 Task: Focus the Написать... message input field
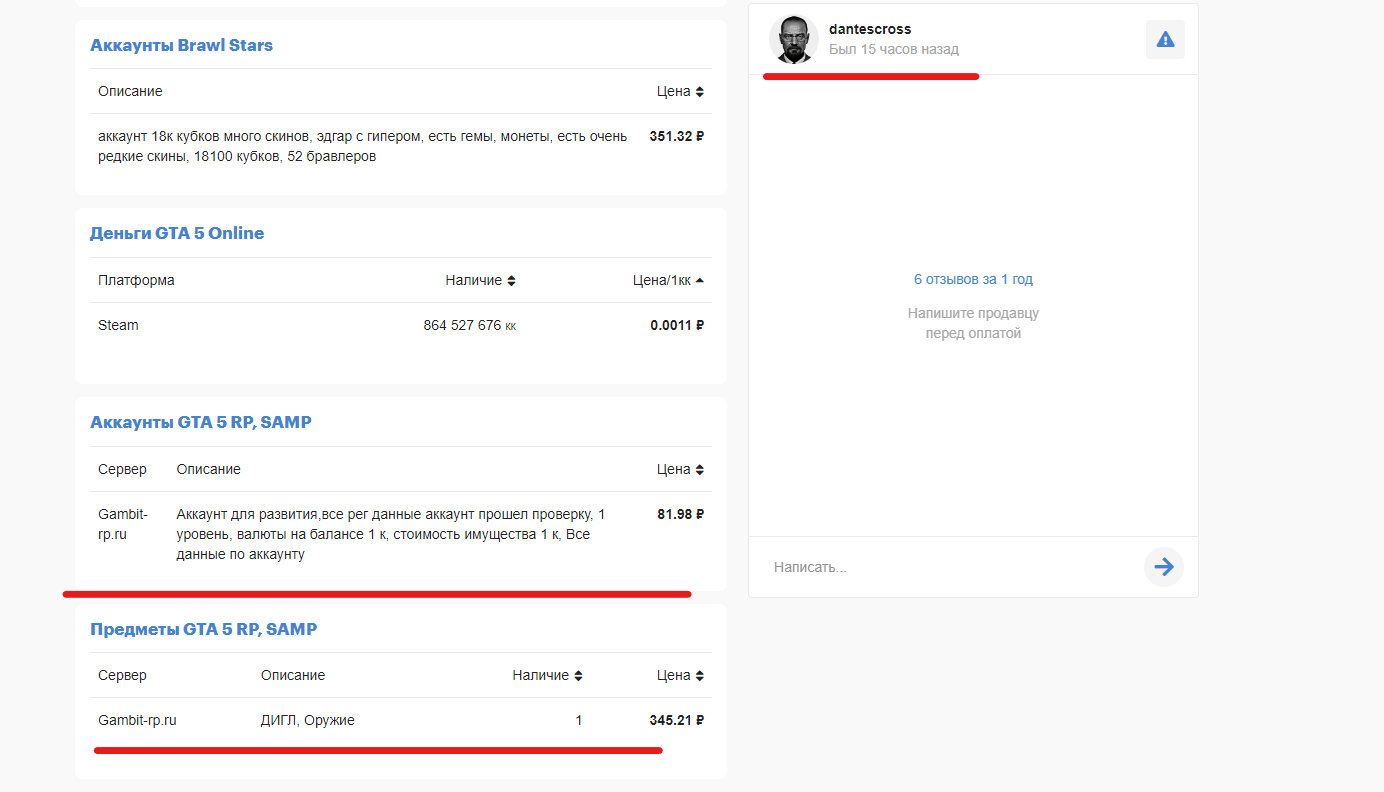point(950,567)
